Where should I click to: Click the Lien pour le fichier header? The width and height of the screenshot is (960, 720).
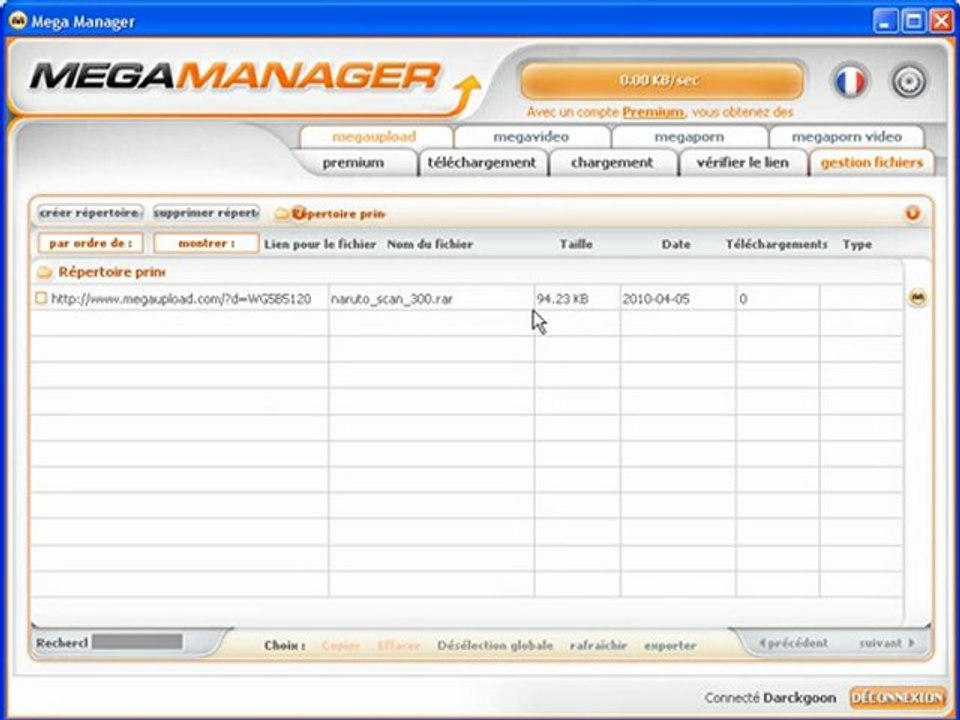pyautogui.click(x=320, y=244)
